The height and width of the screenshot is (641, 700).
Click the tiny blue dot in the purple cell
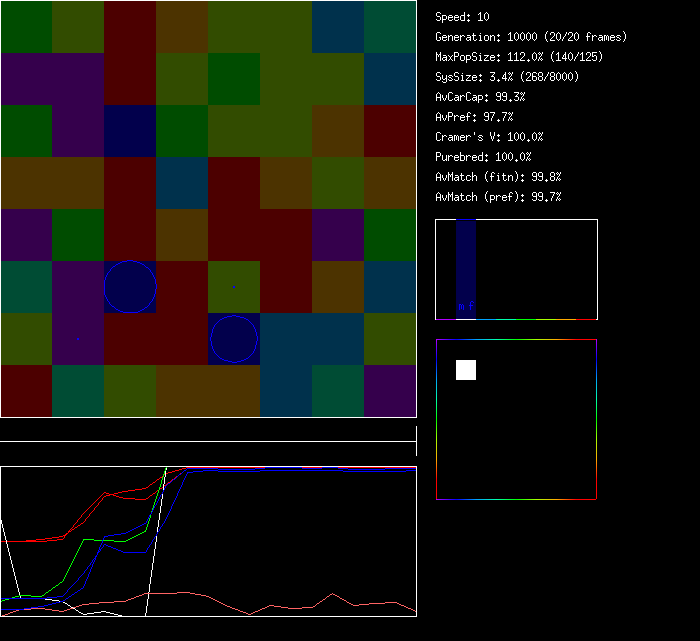(x=78, y=339)
